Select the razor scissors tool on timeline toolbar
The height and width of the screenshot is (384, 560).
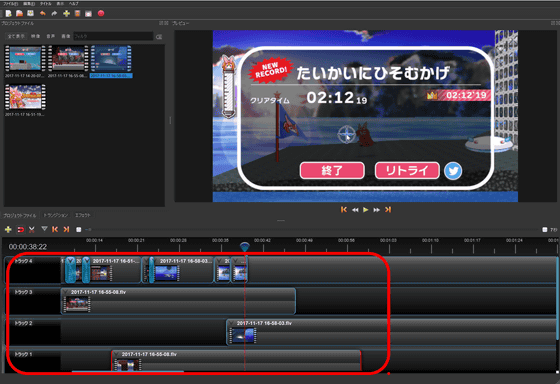[x=32, y=229]
